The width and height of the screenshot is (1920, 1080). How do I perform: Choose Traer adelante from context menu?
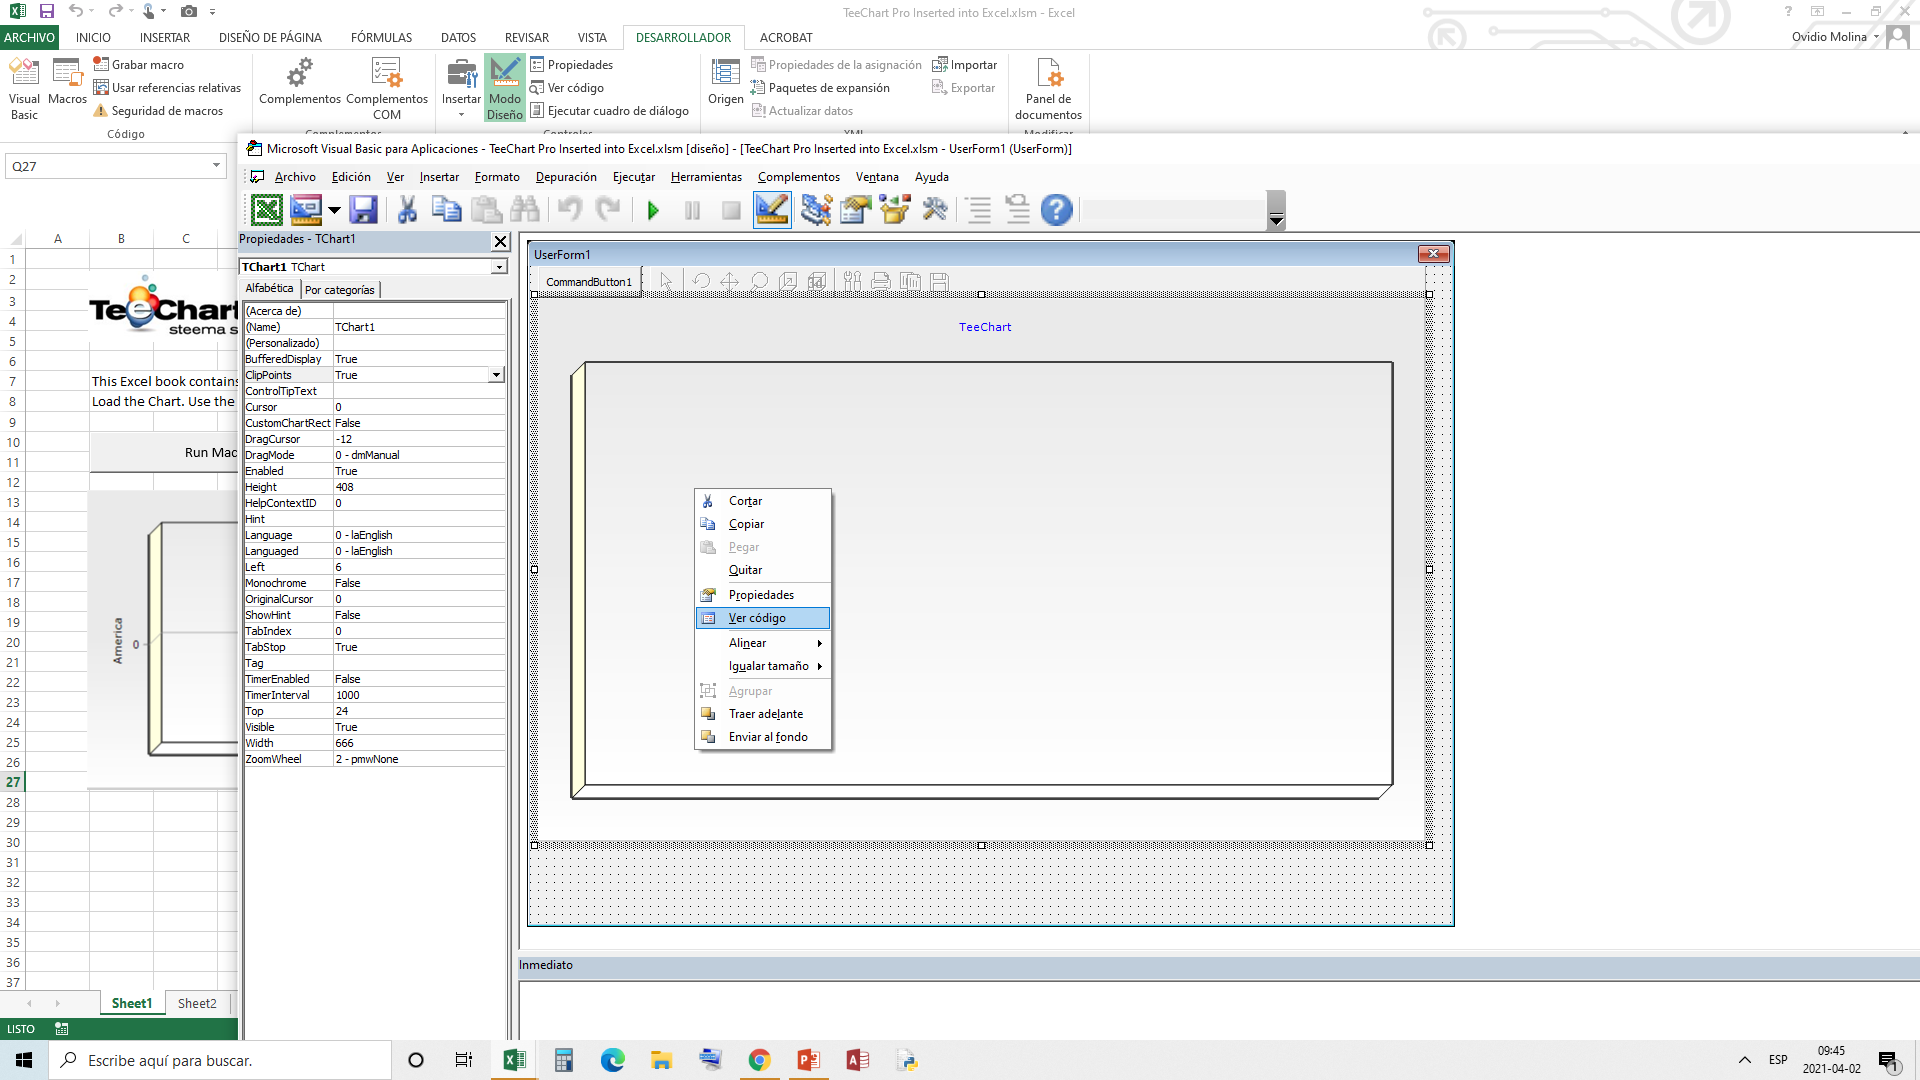click(763, 714)
